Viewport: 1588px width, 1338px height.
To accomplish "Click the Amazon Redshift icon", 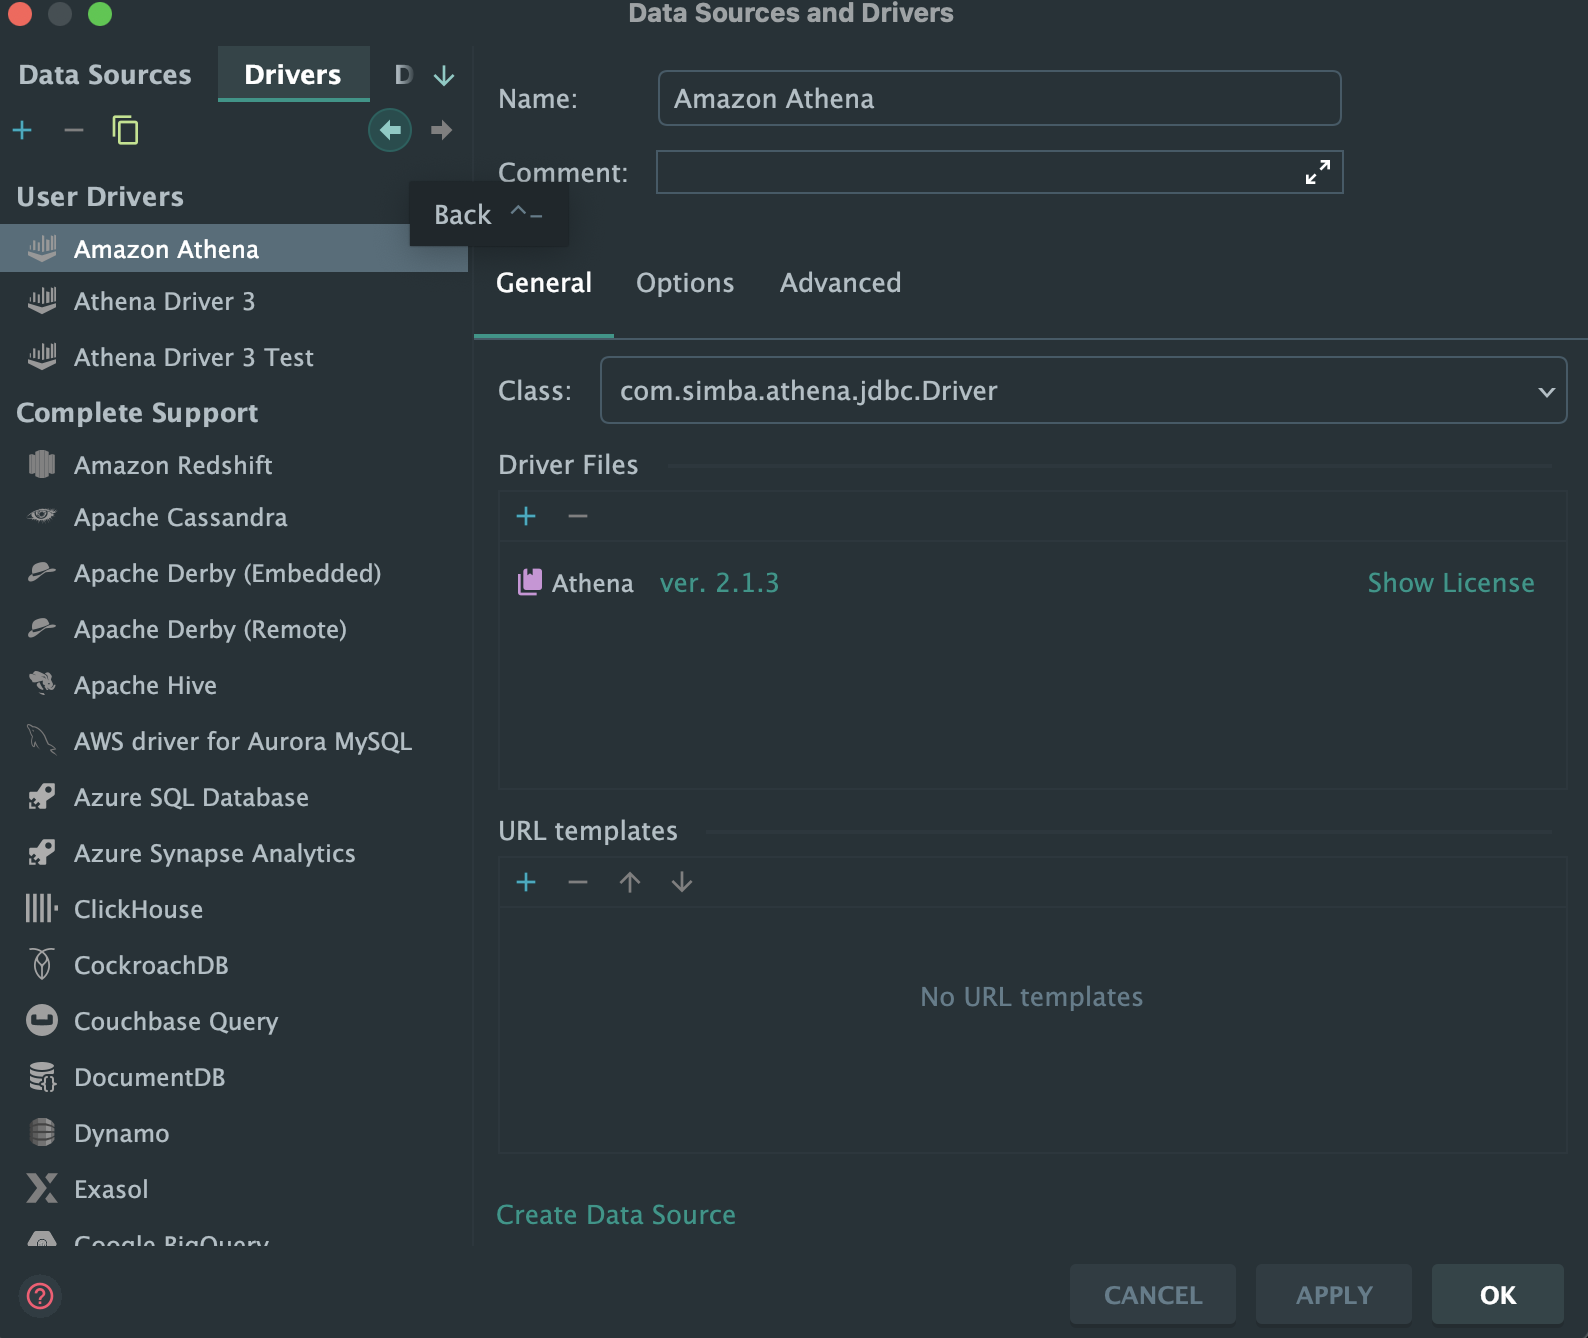I will tap(42, 464).
